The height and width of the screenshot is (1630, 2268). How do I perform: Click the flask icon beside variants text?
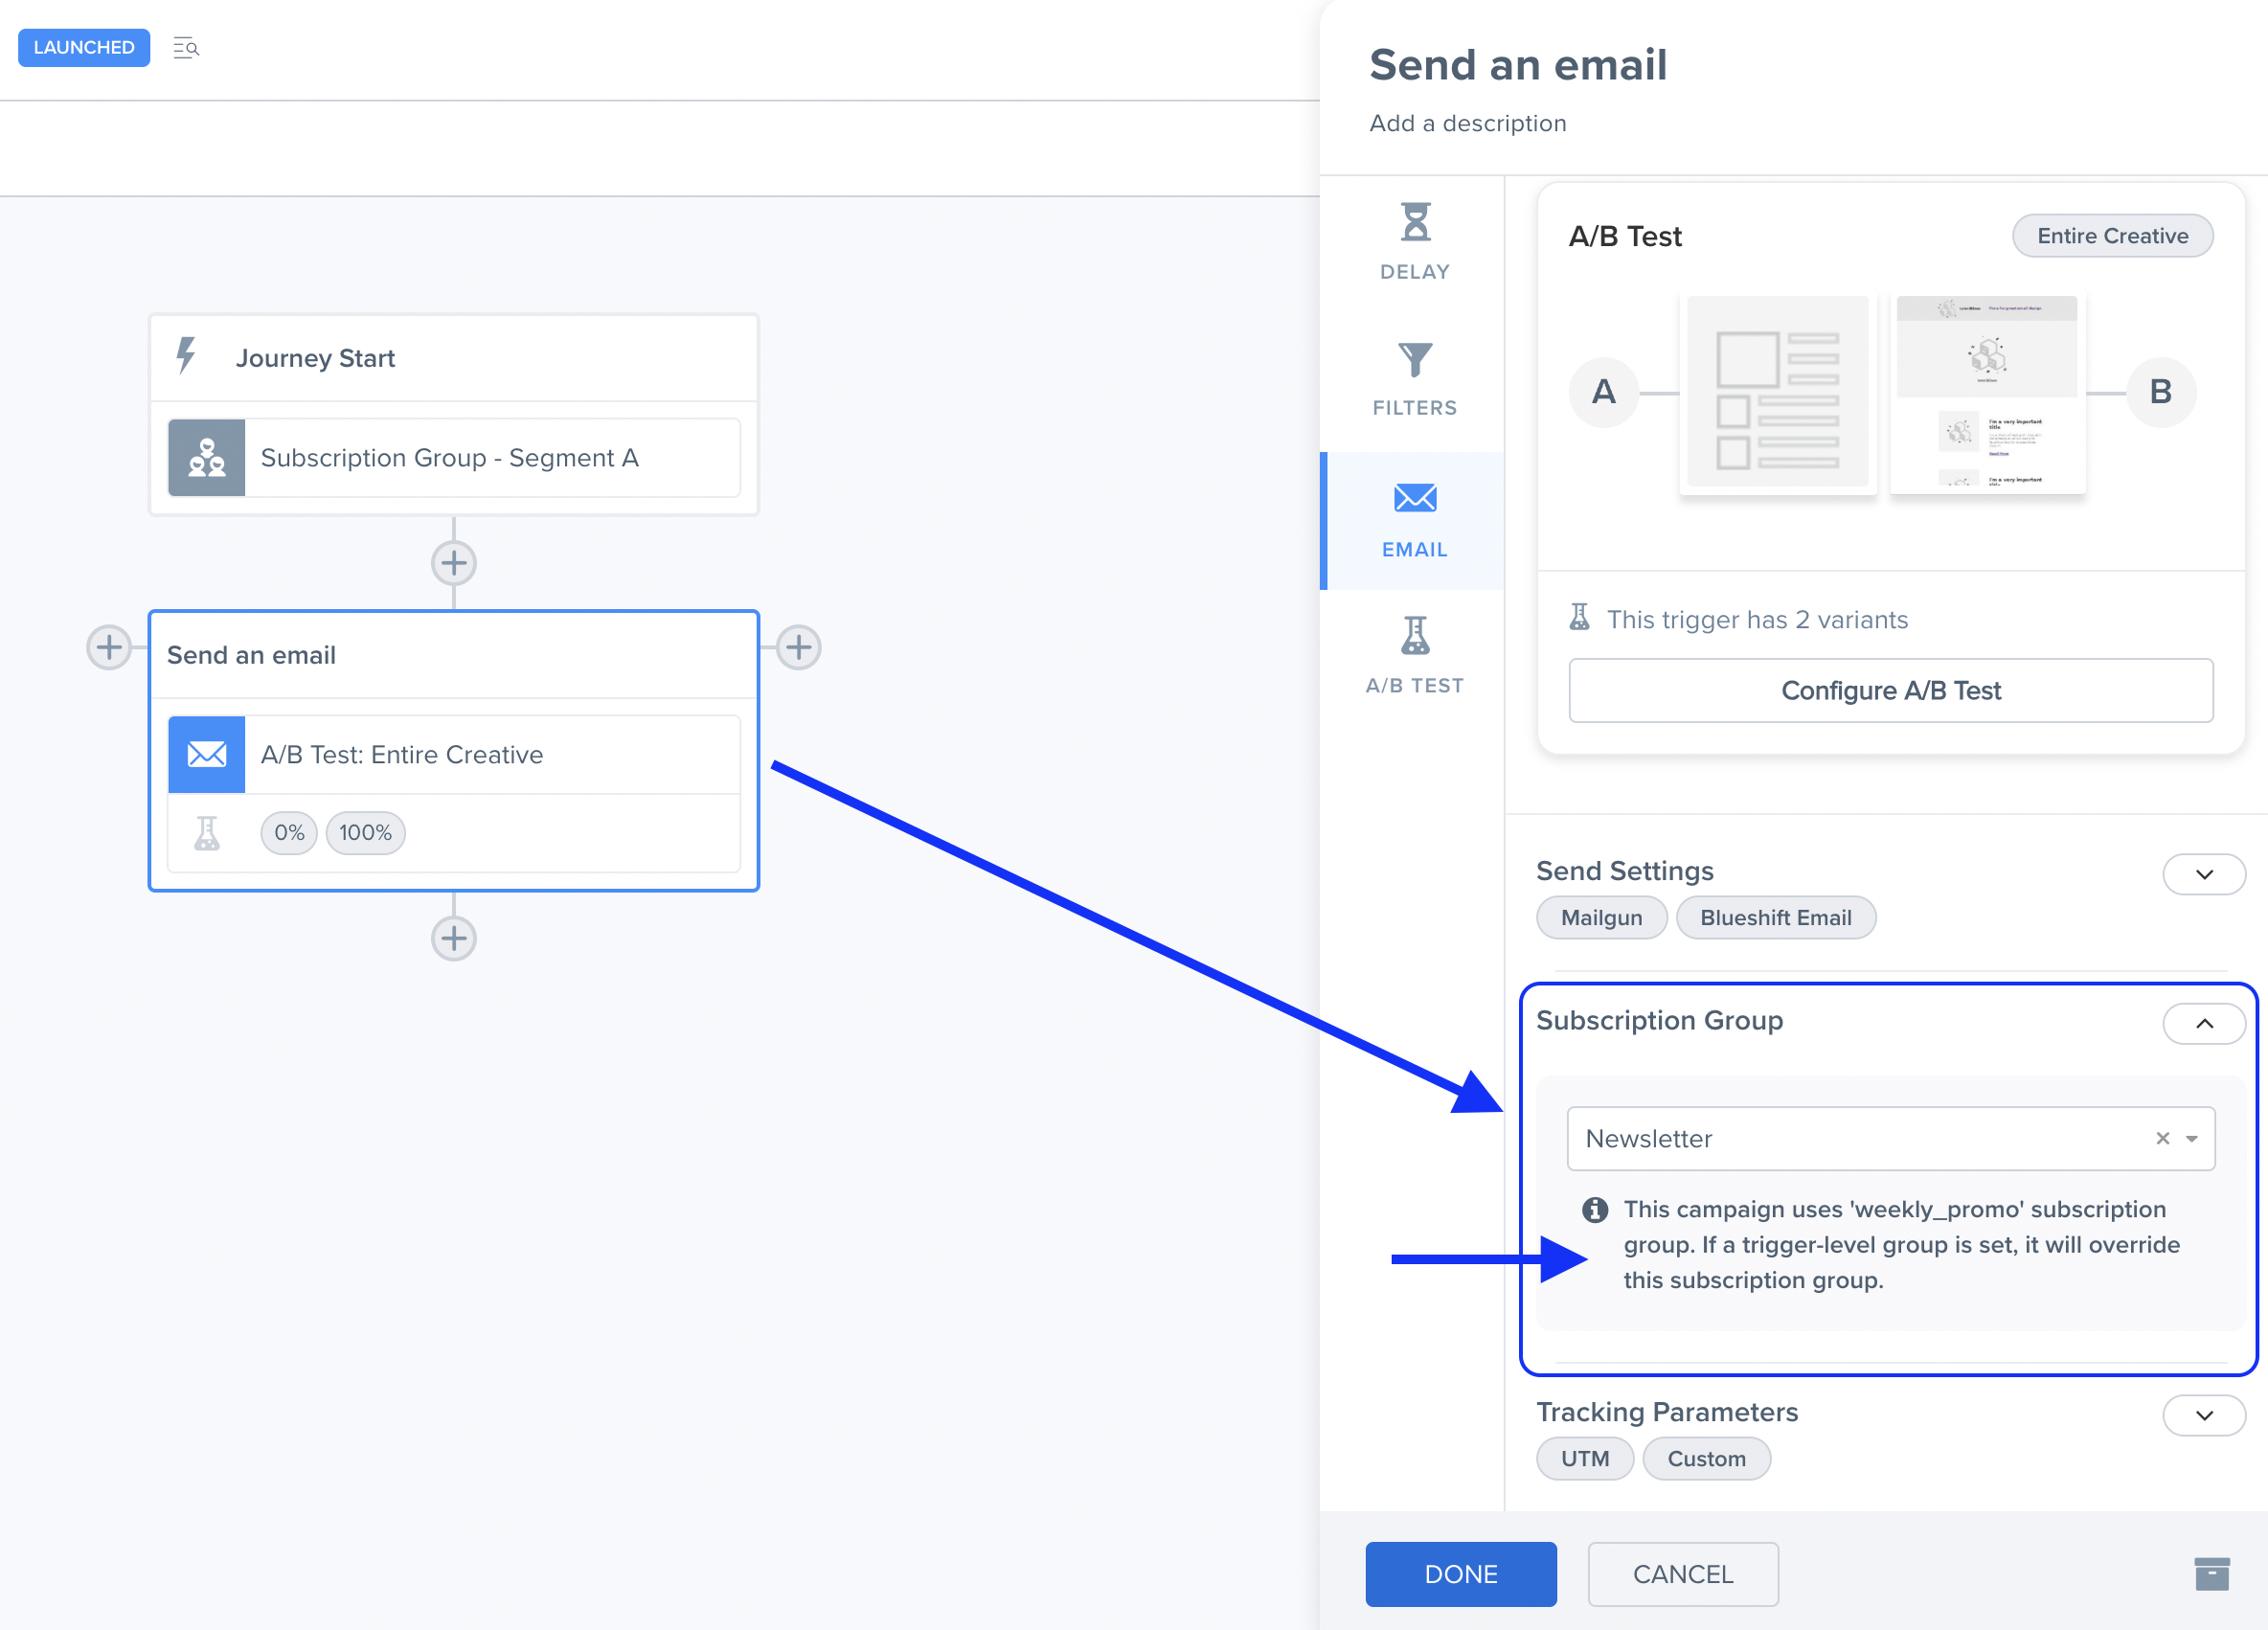tap(1580, 618)
